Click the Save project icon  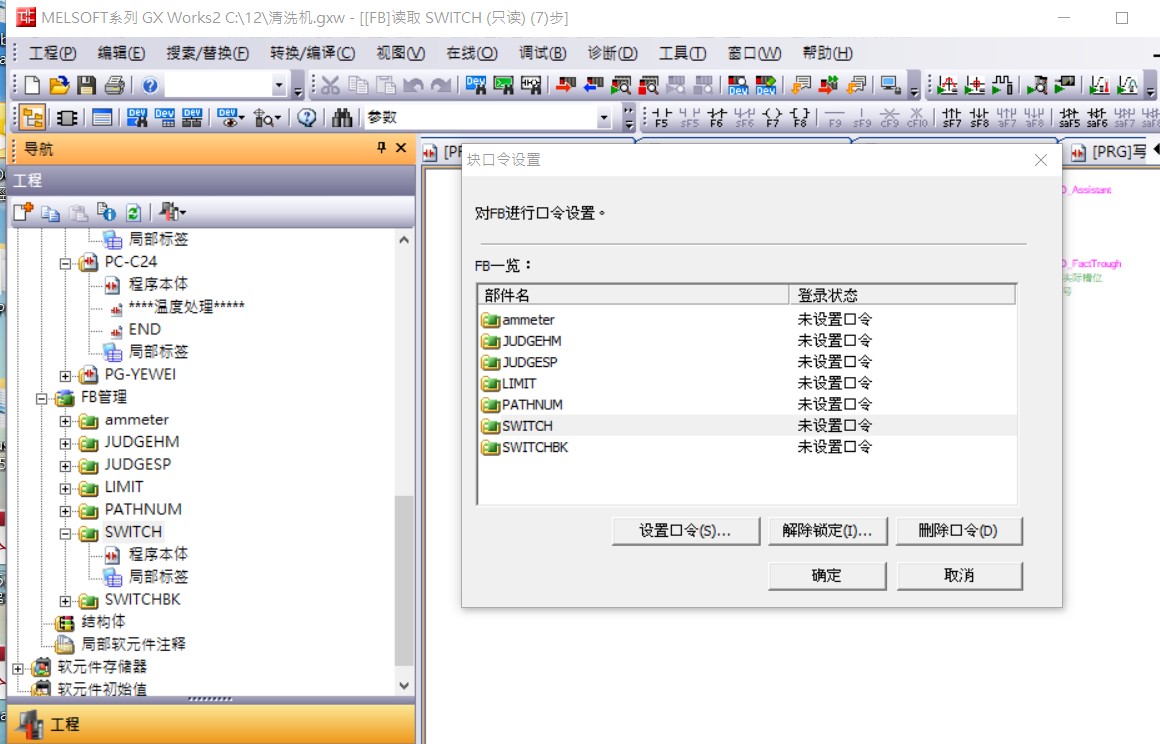[87, 85]
